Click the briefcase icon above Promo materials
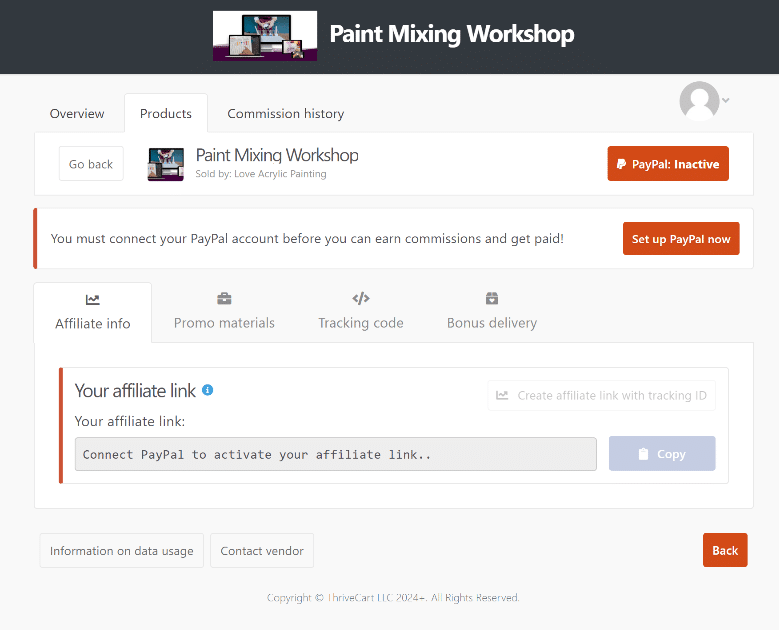This screenshot has width=779, height=630. click(224, 298)
